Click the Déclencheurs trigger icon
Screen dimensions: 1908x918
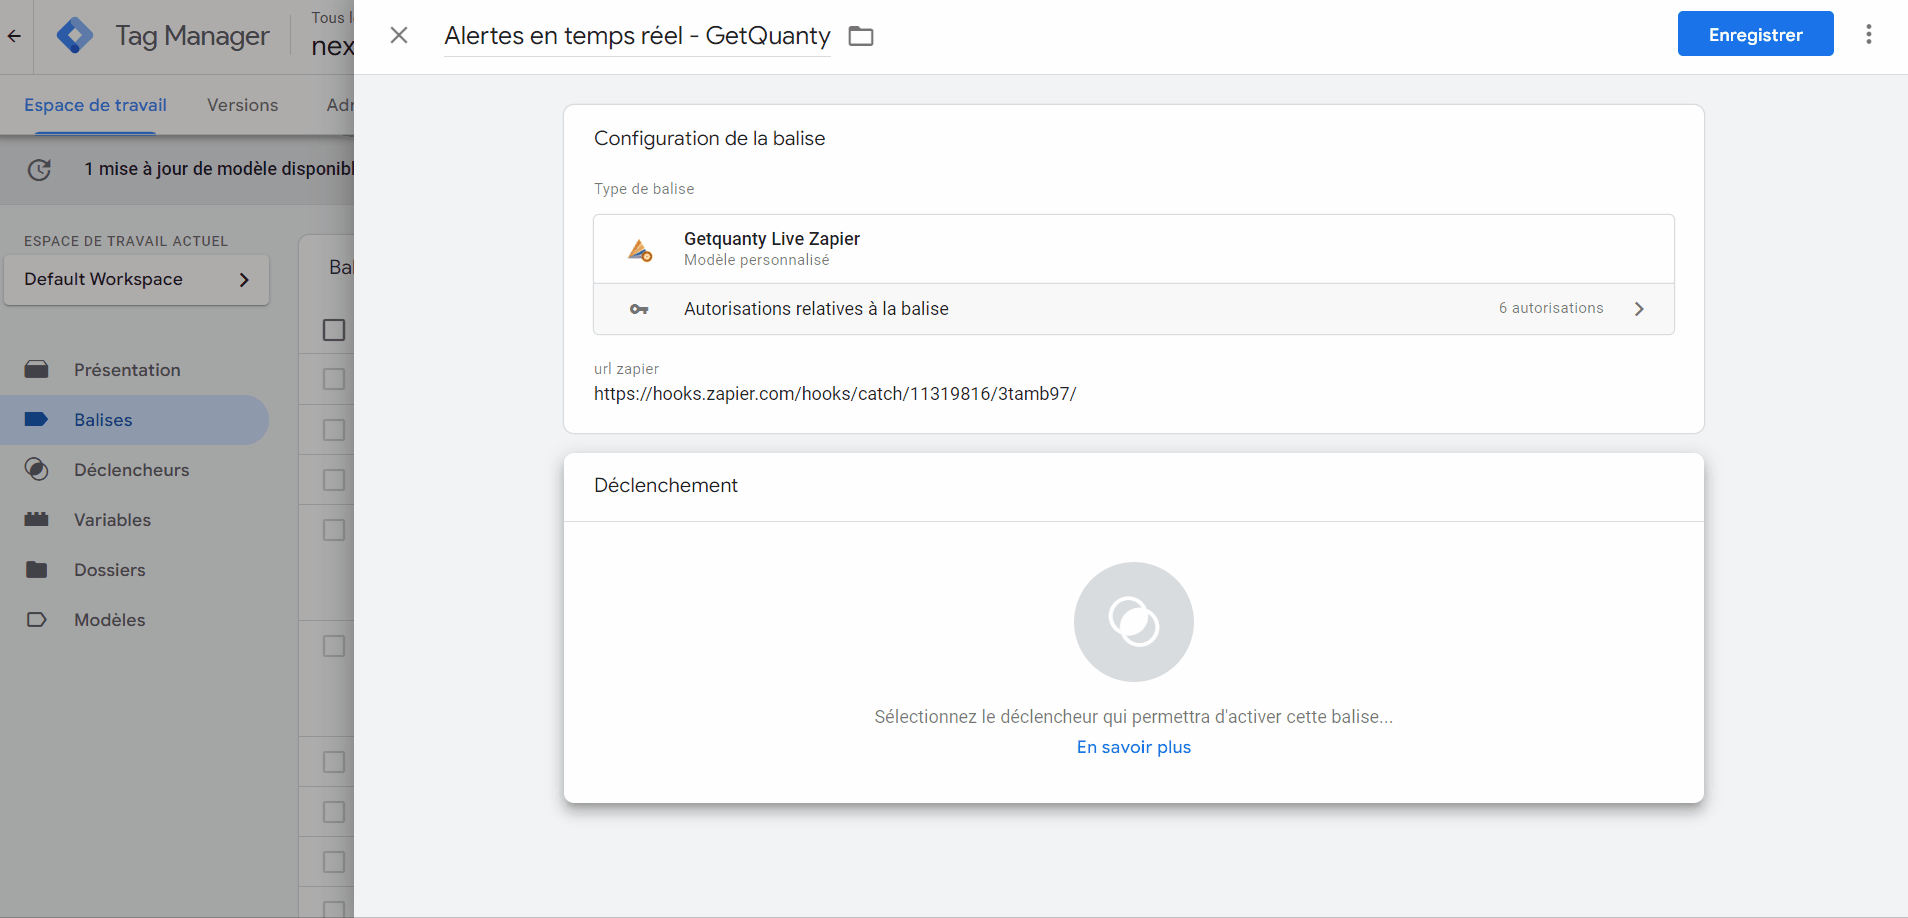pos(36,470)
